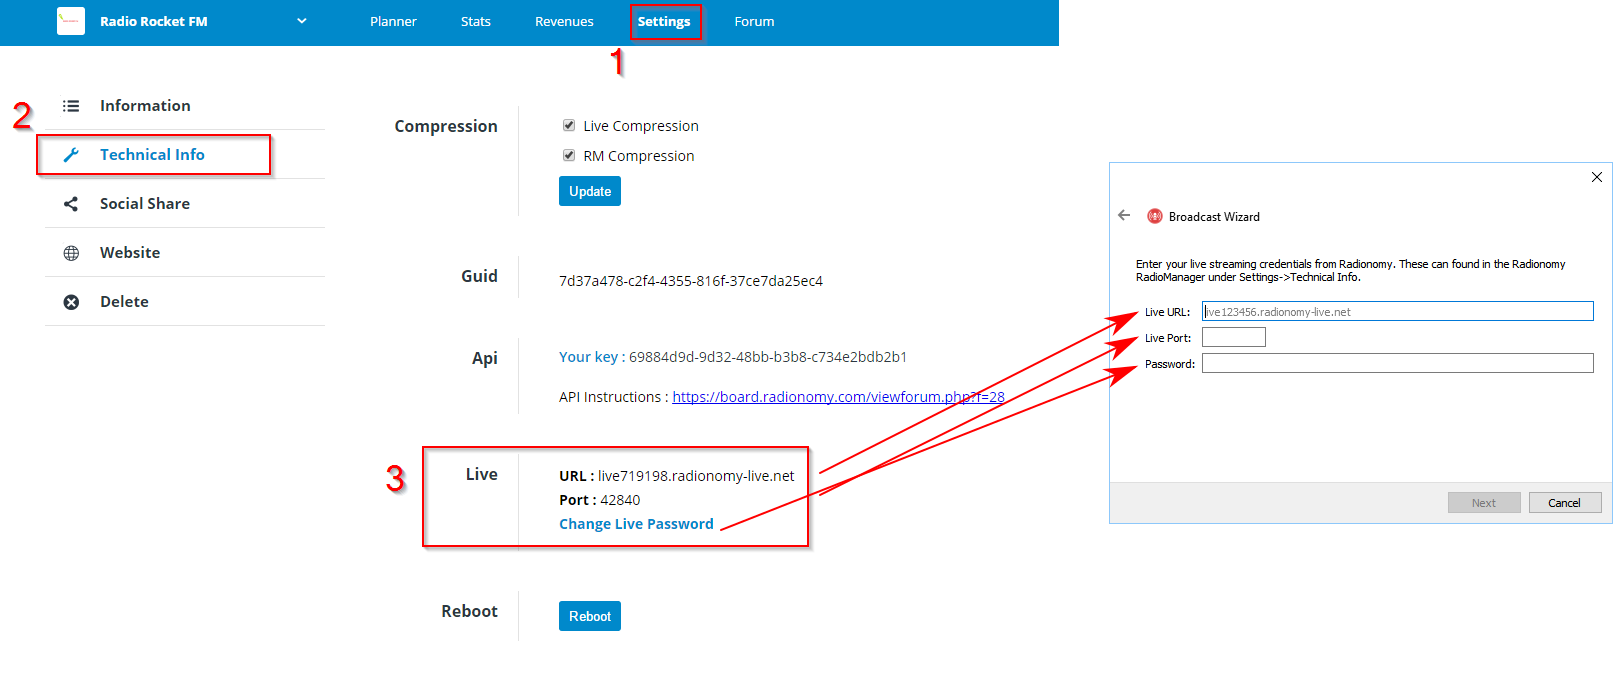Select Technical Info in the sidebar
This screenshot has height=677, width=1613.
(154, 155)
